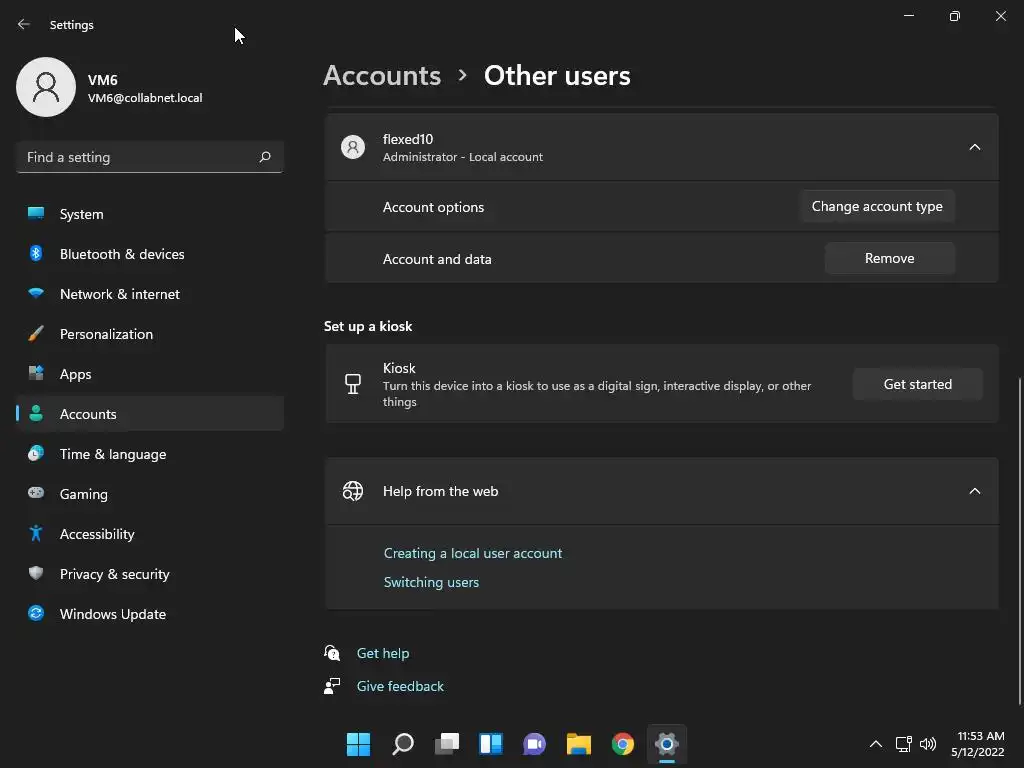Open the Bluetooth & devices settings

[150, 254]
